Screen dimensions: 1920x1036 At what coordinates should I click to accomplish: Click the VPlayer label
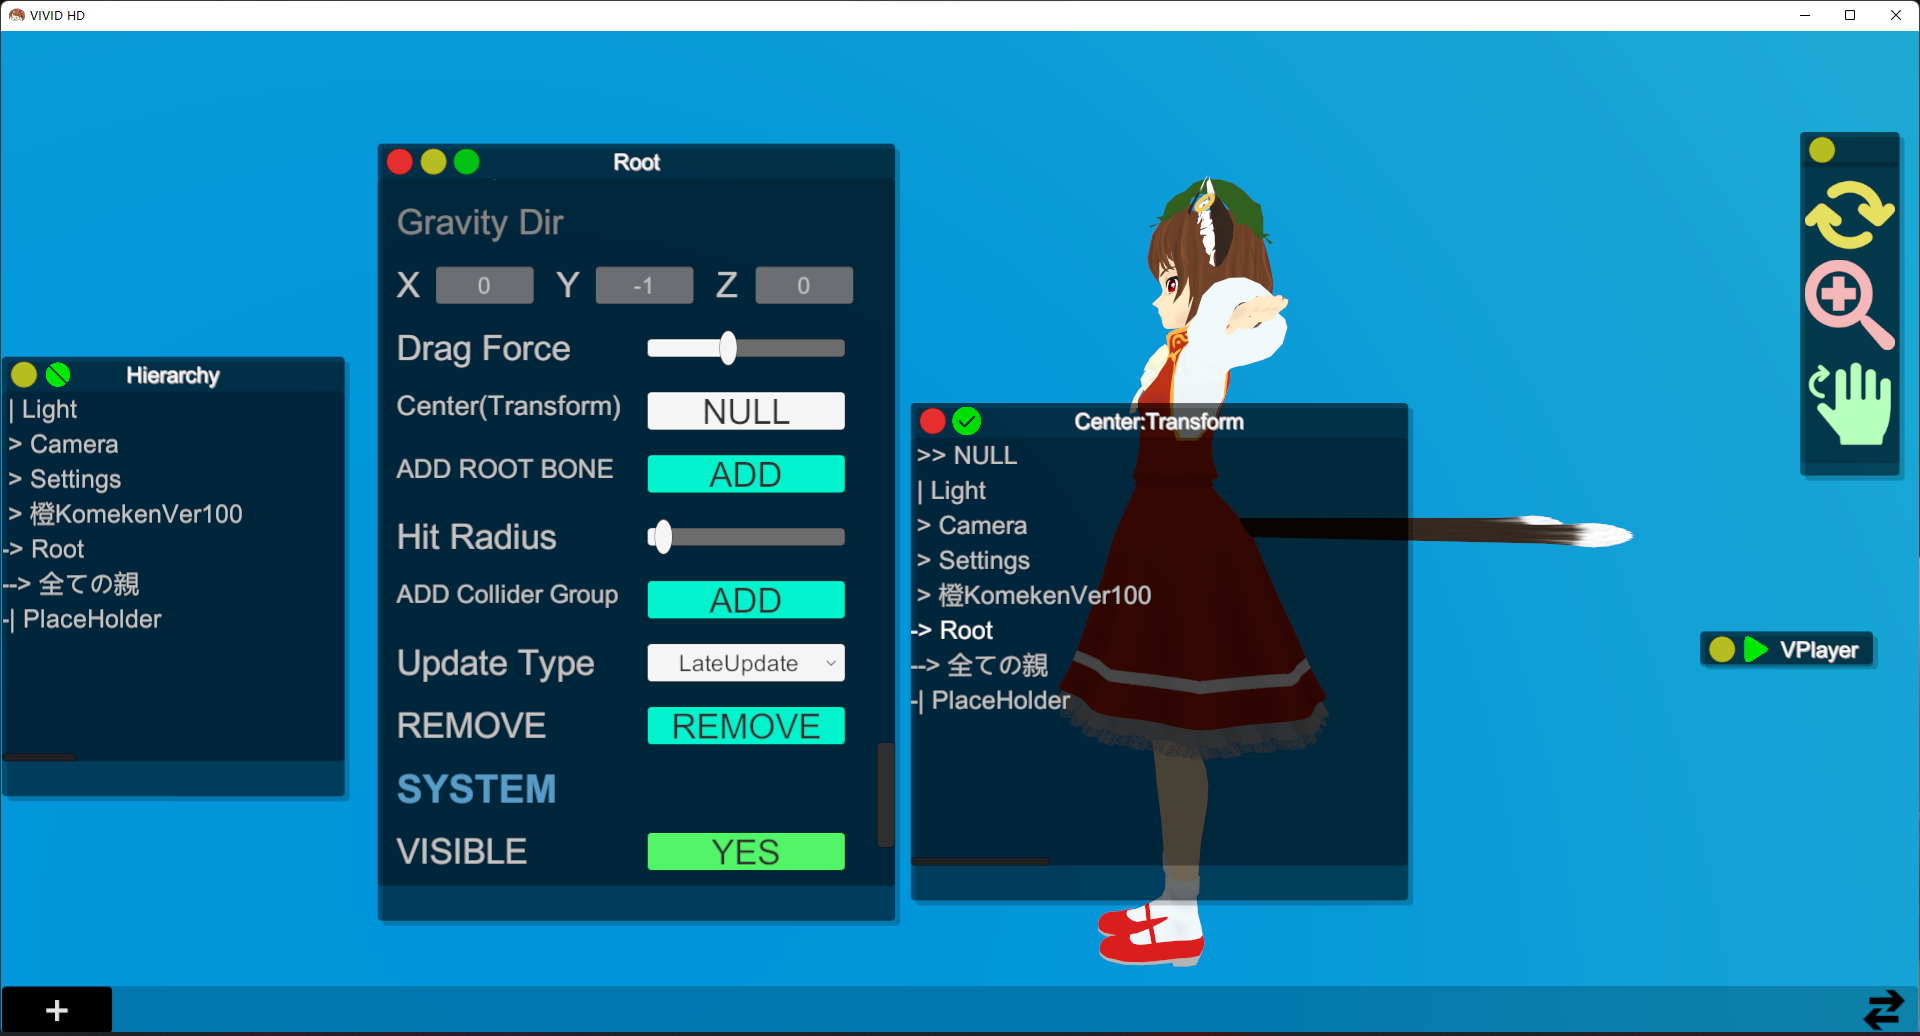1818,650
